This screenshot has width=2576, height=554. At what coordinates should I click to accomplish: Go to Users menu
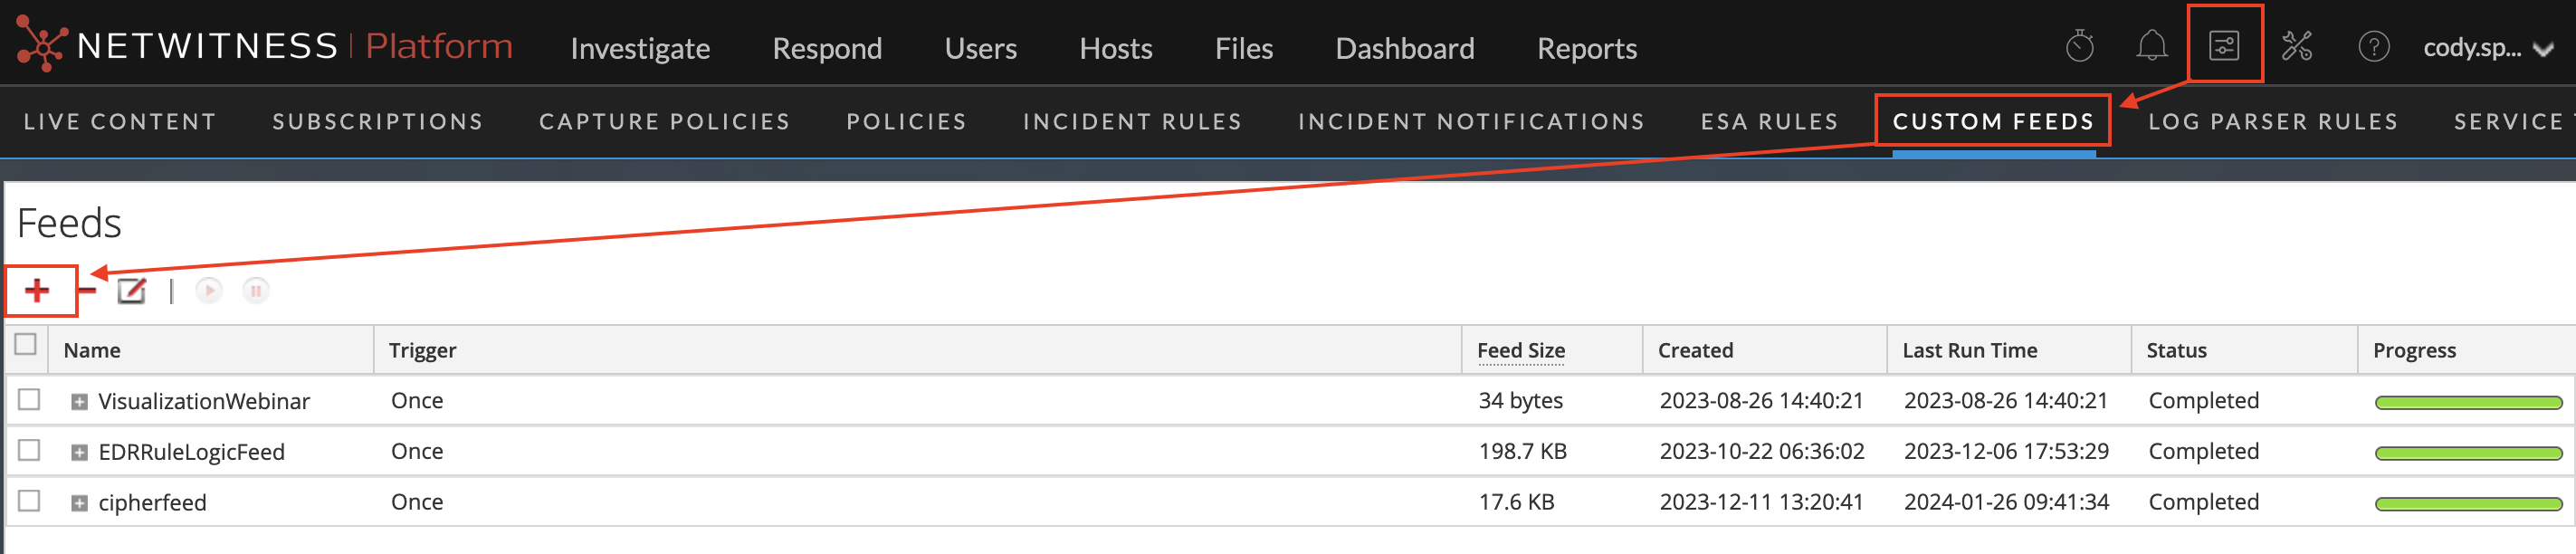(x=980, y=48)
